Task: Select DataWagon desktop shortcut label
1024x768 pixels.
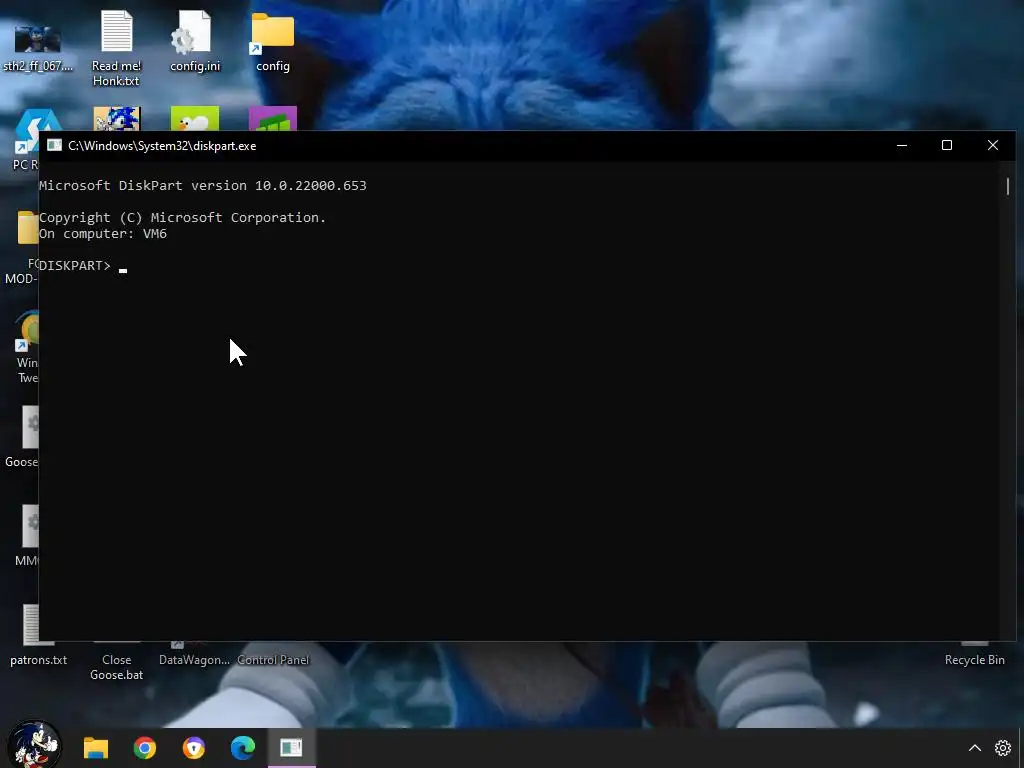Action: click(194, 660)
